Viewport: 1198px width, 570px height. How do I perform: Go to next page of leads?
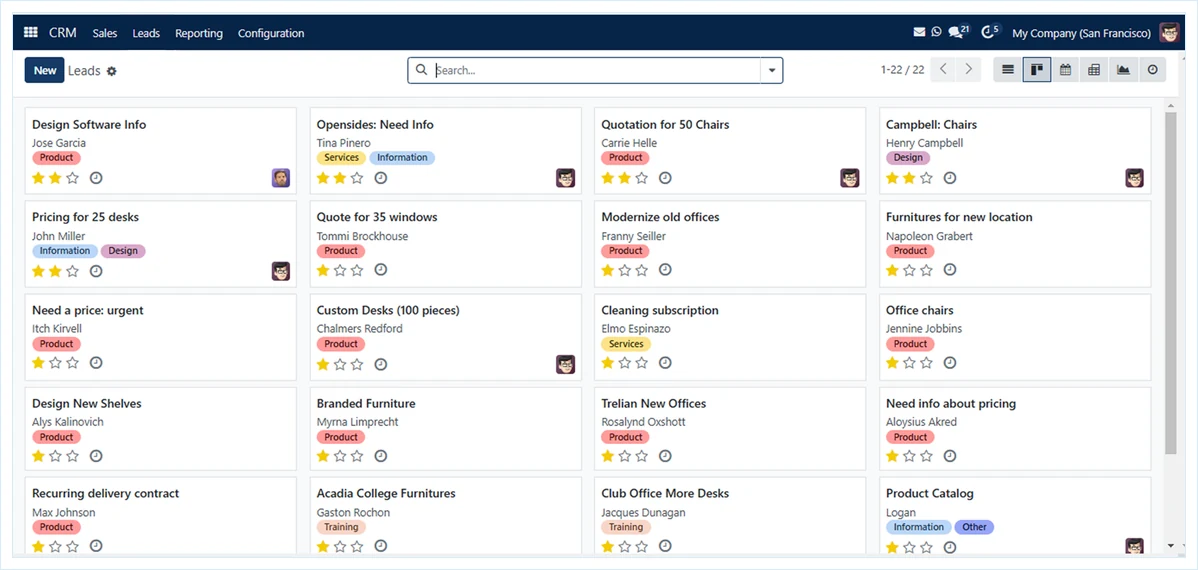point(969,70)
